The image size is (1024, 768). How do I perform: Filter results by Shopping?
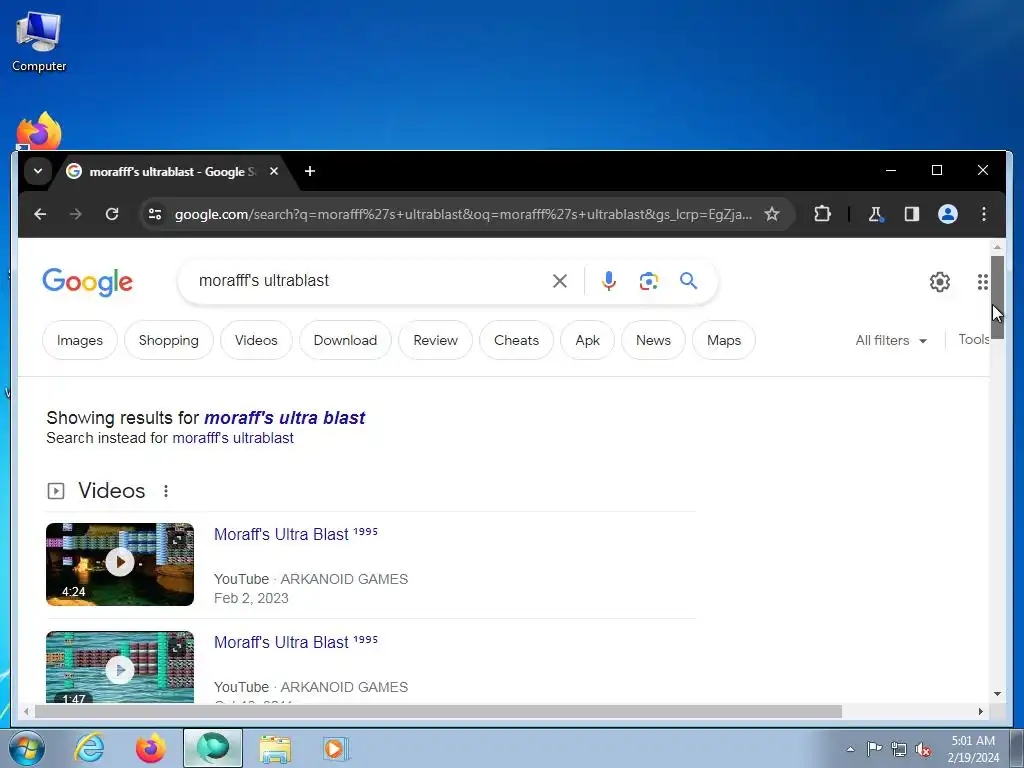coord(168,340)
